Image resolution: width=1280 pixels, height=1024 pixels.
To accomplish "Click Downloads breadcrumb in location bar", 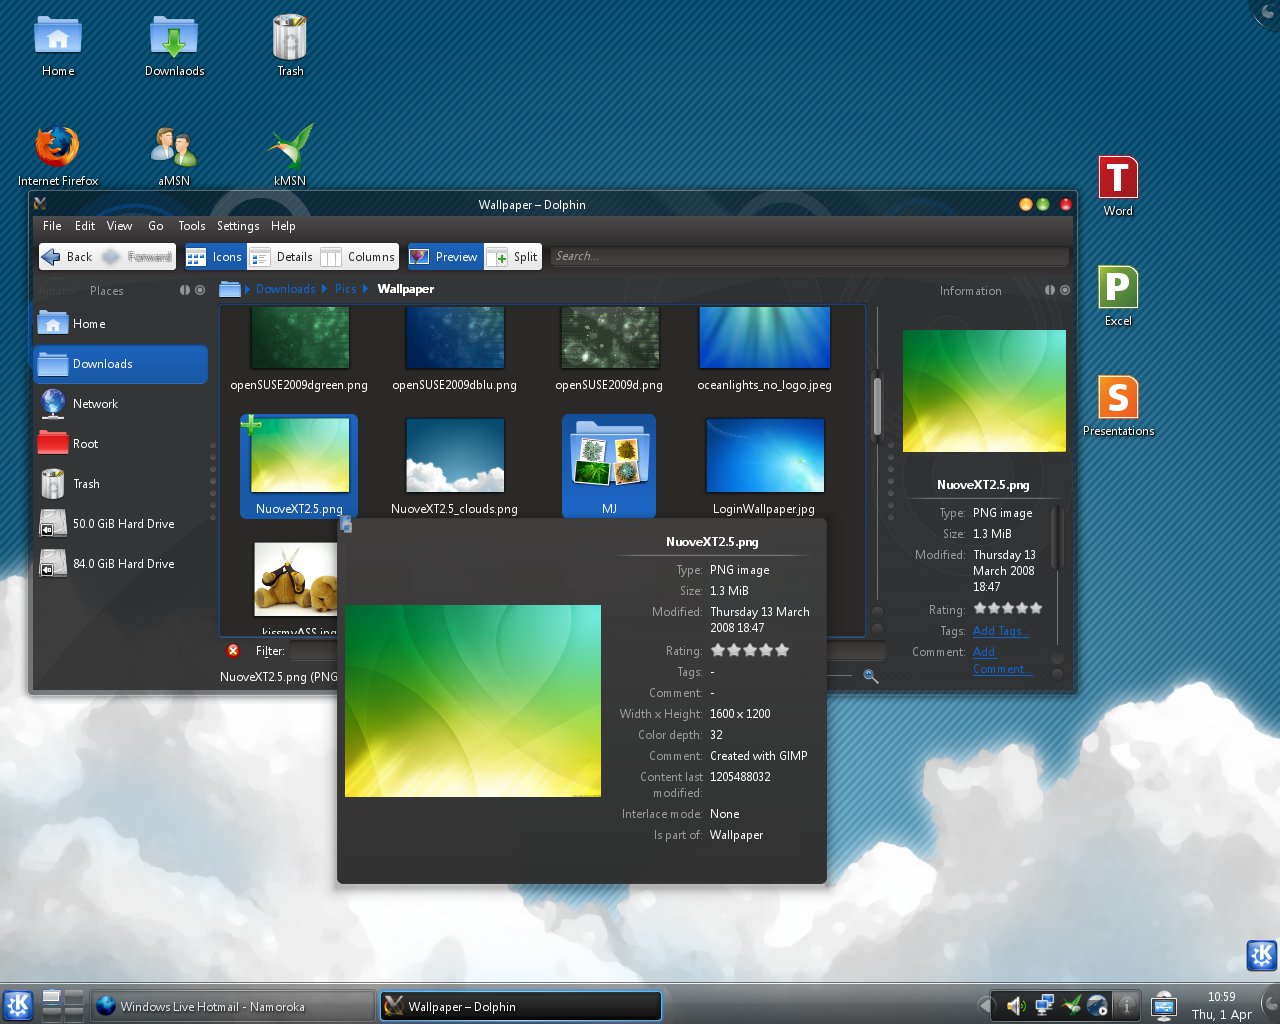I will pos(285,289).
